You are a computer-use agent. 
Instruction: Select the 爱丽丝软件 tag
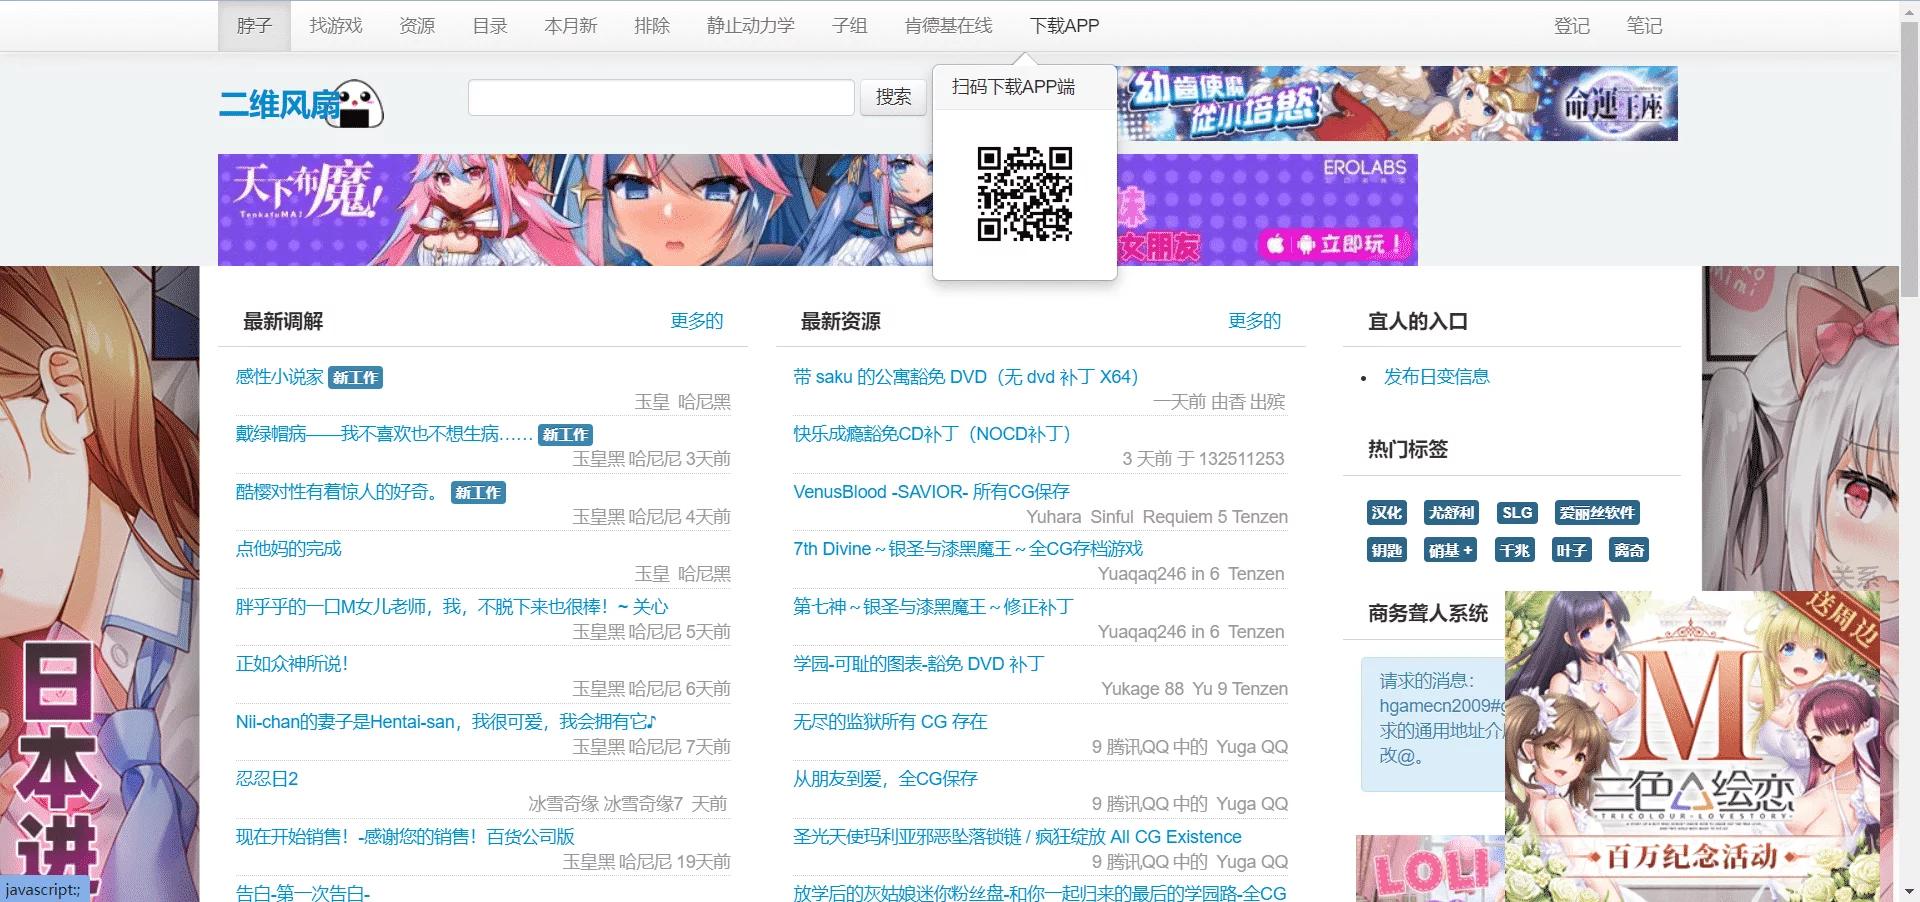1597,513
